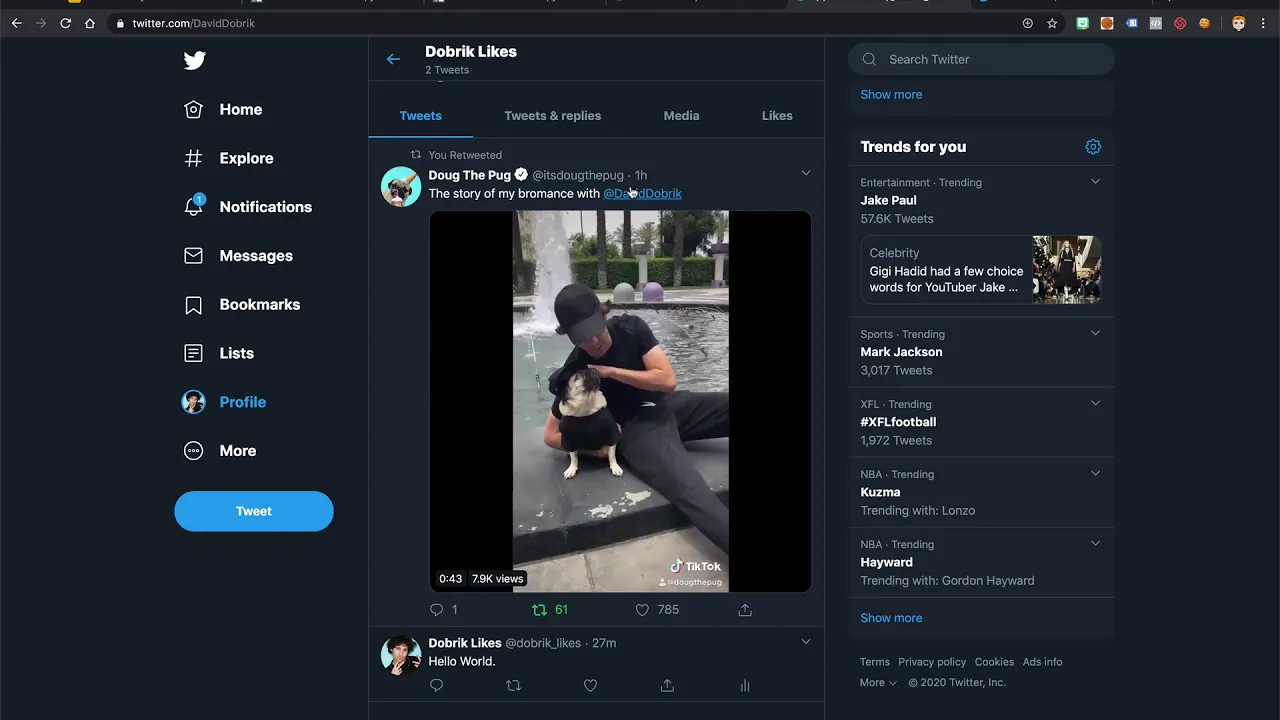Go back with browser back arrow
The height and width of the screenshot is (720, 1280).
(16, 23)
